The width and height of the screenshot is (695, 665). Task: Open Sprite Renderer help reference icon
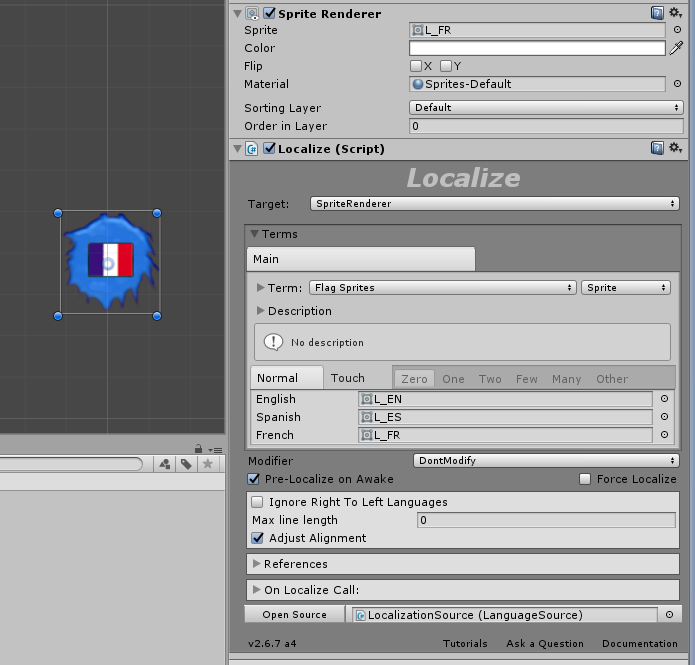pos(657,13)
